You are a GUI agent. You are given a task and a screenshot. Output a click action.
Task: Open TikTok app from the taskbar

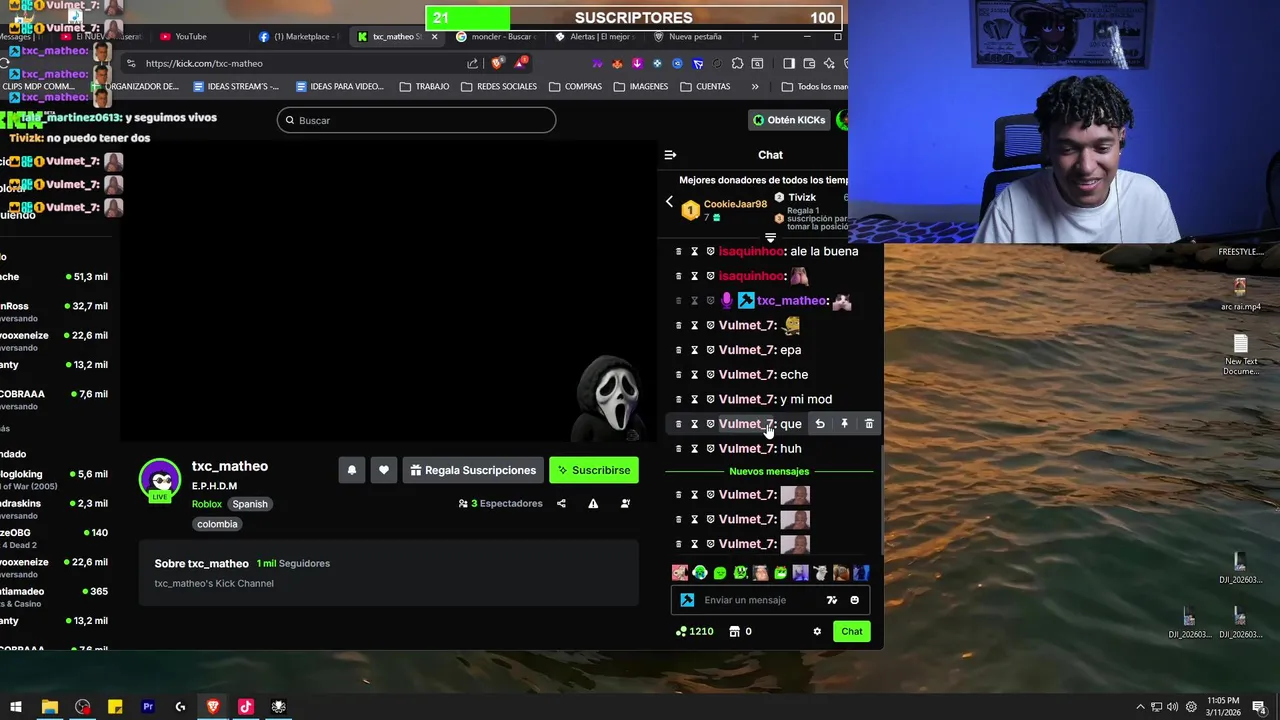tap(246, 707)
